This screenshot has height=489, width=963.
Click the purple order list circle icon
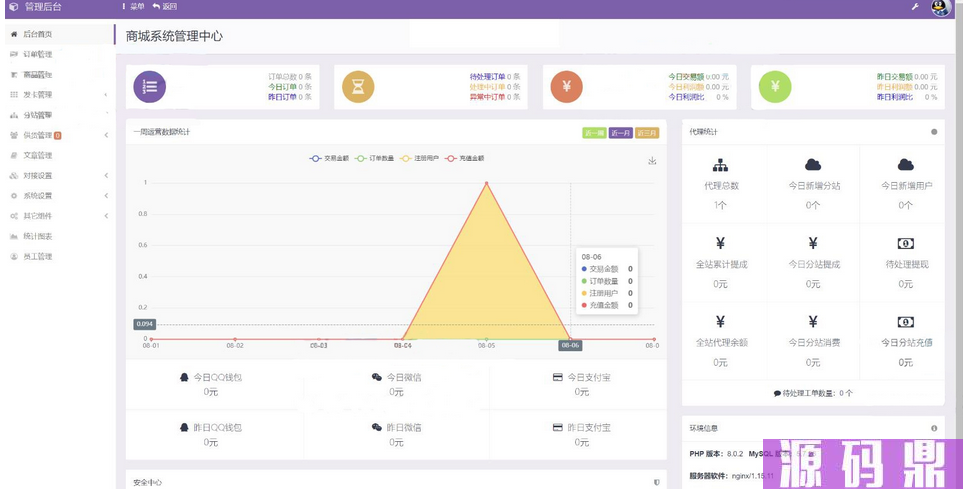coord(150,87)
